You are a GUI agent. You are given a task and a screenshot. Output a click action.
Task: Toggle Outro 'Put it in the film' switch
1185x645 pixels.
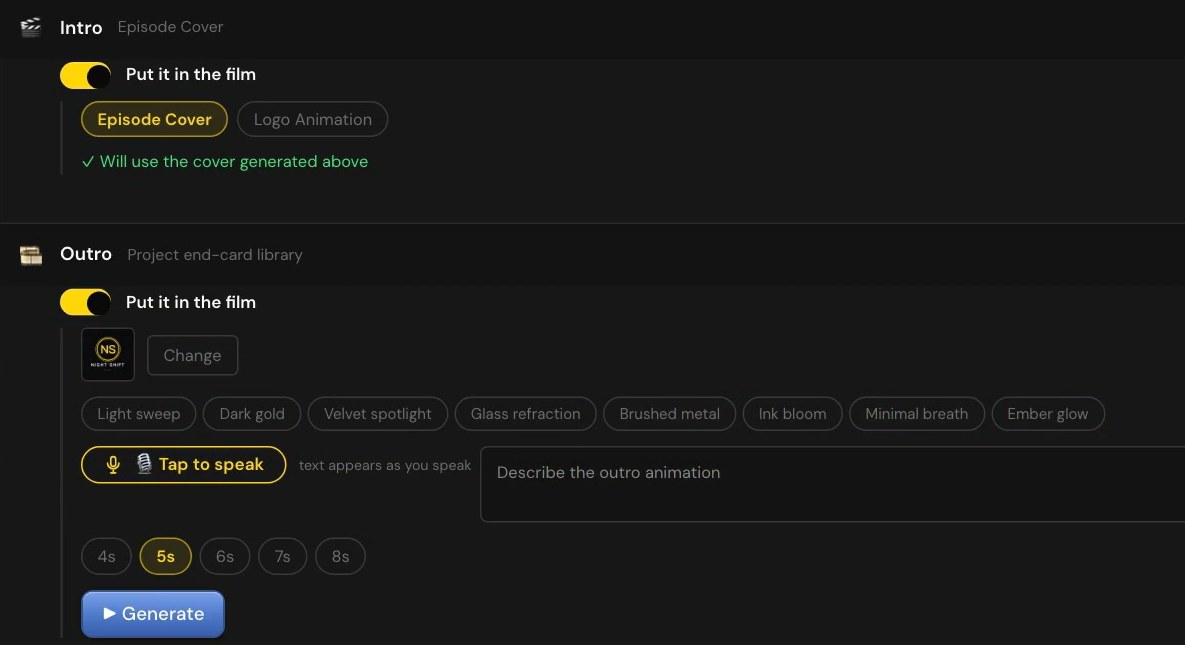coord(85,302)
